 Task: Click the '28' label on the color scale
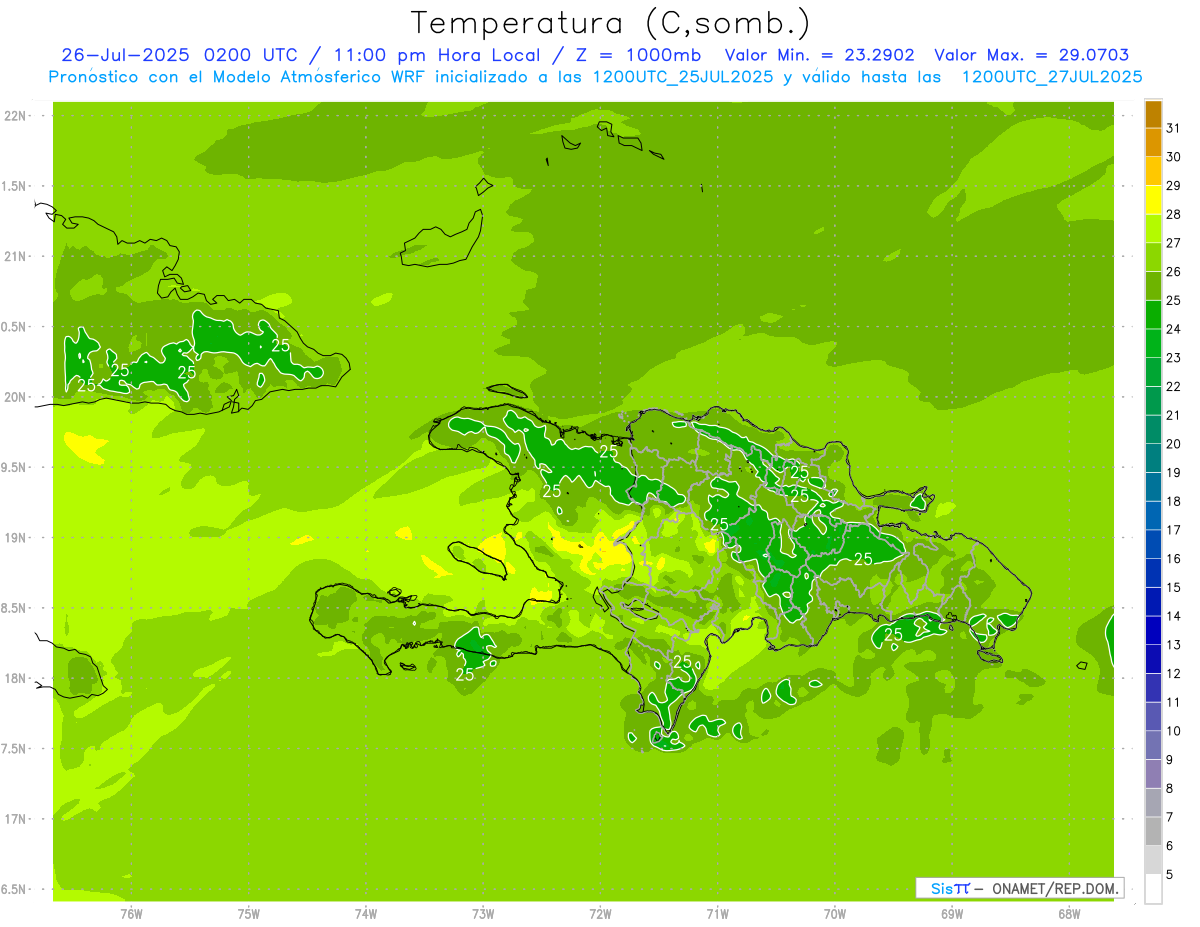1173,214
